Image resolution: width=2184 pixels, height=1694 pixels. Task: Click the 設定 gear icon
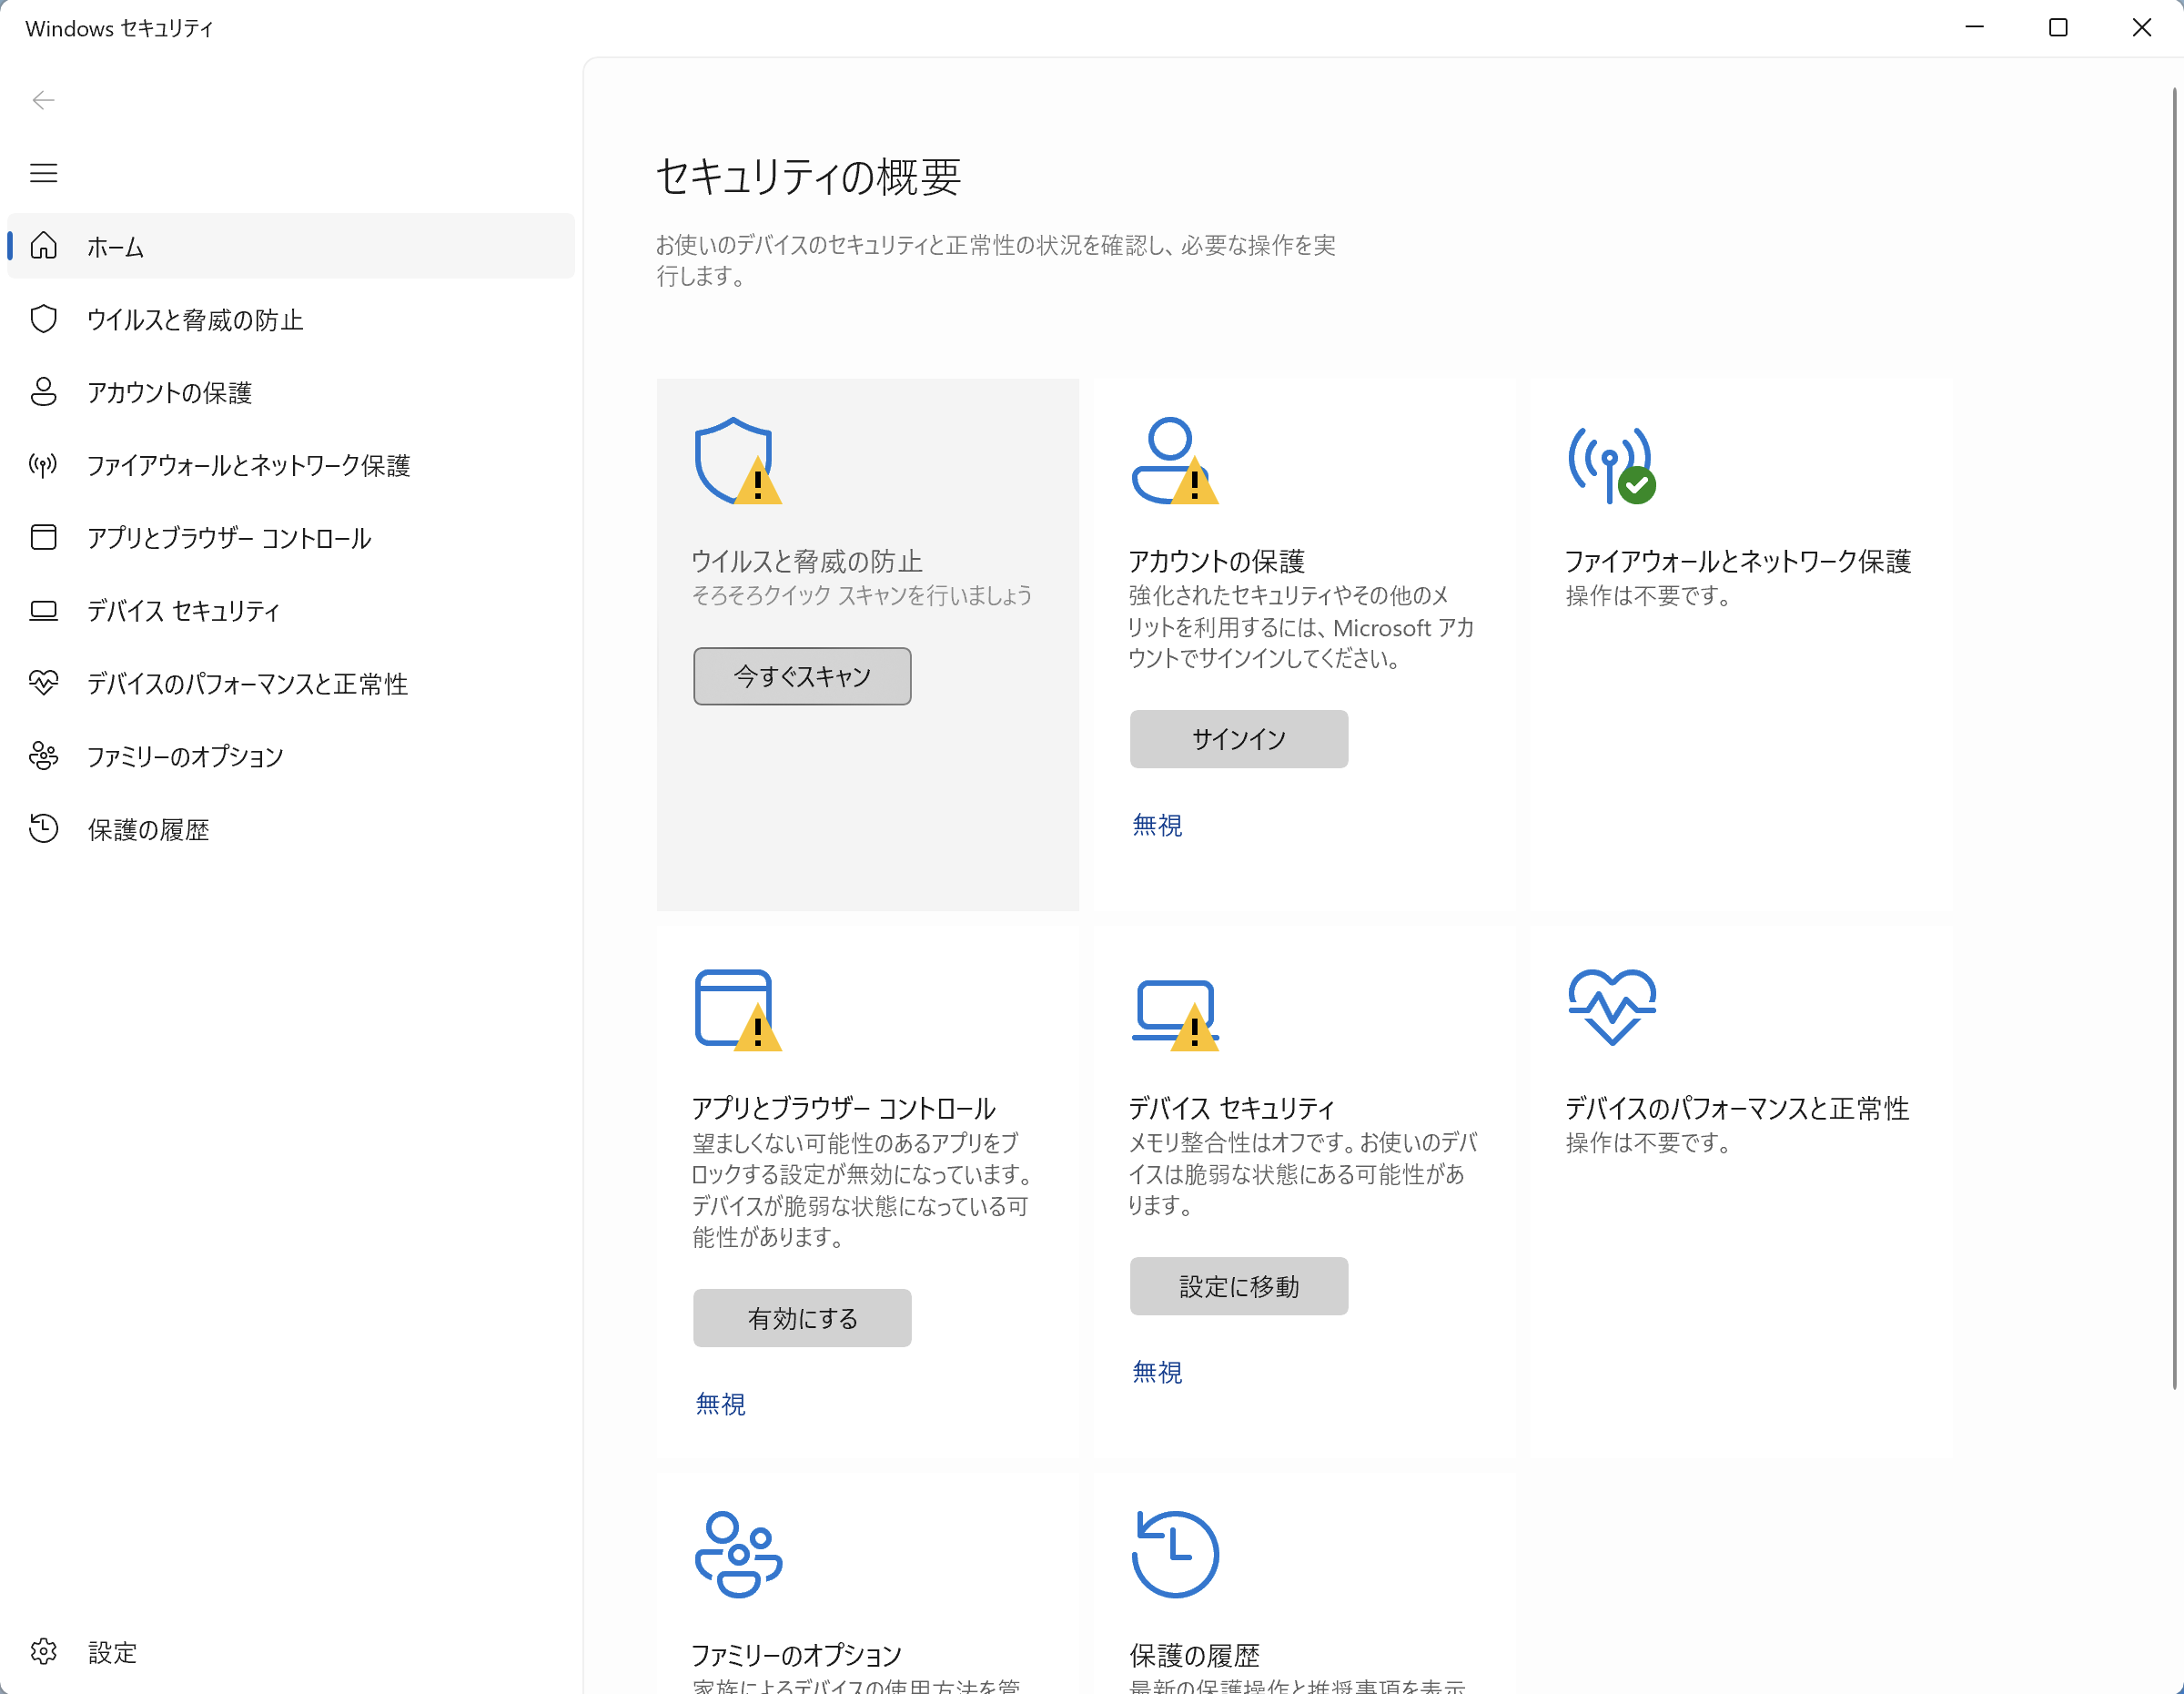[x=44, y=1652]
